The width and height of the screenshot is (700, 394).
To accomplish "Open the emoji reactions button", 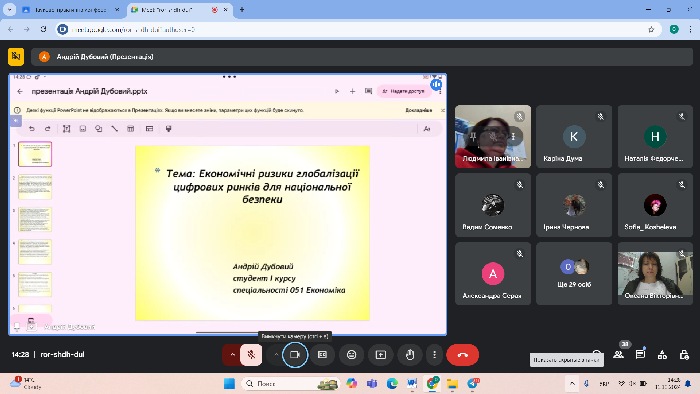I will click(x=352, y=355).
